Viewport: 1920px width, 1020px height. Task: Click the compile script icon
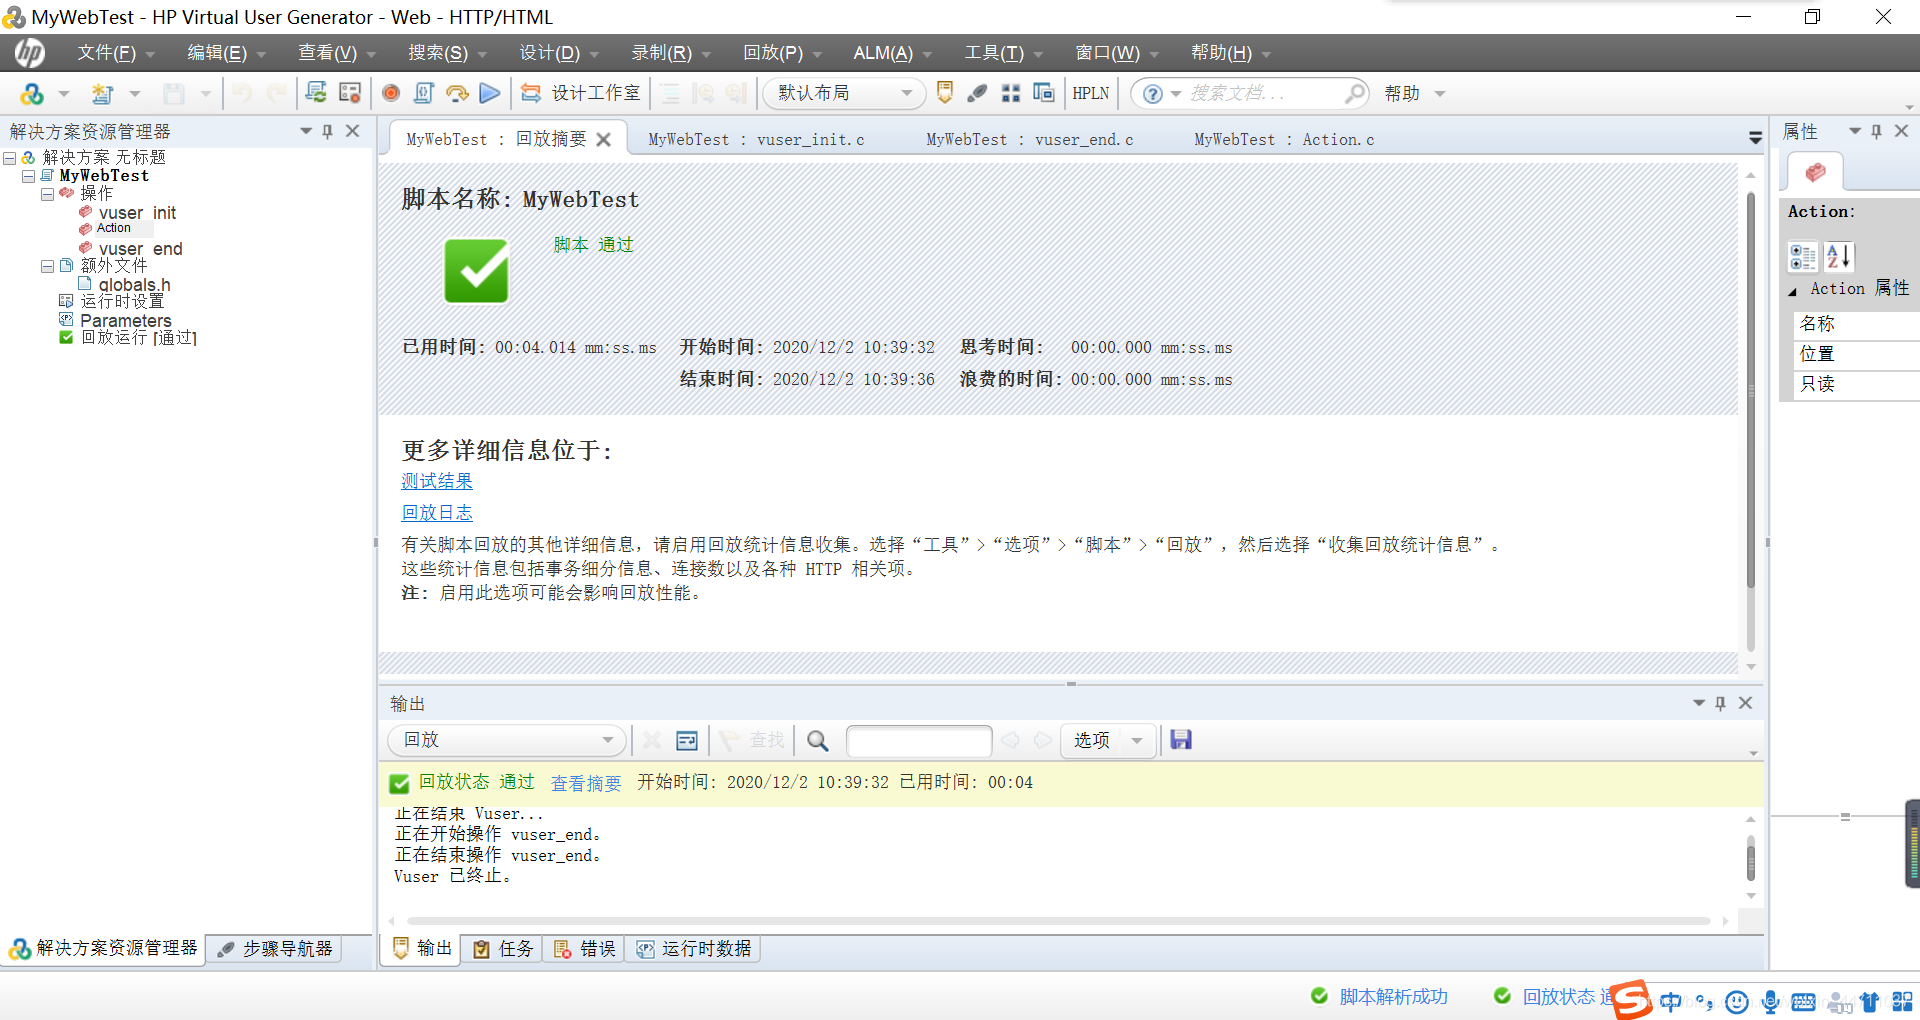point(424,93)
